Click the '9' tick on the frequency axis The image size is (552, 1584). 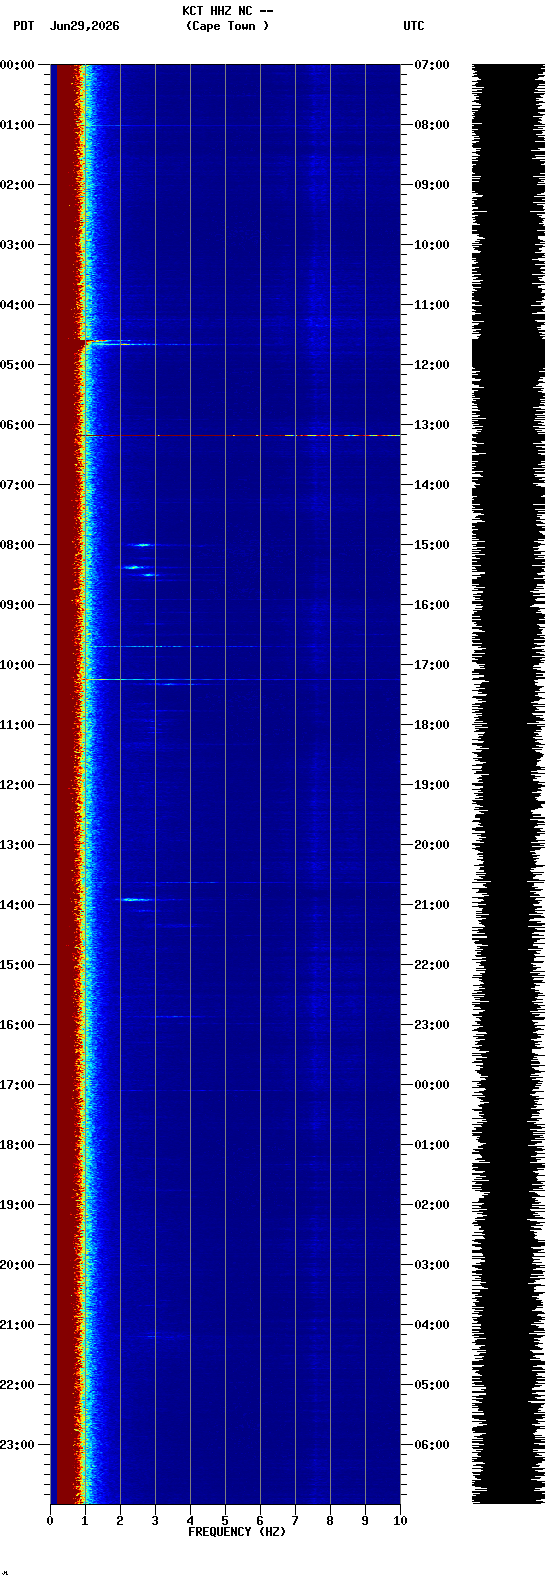[x=365, y=1521]
